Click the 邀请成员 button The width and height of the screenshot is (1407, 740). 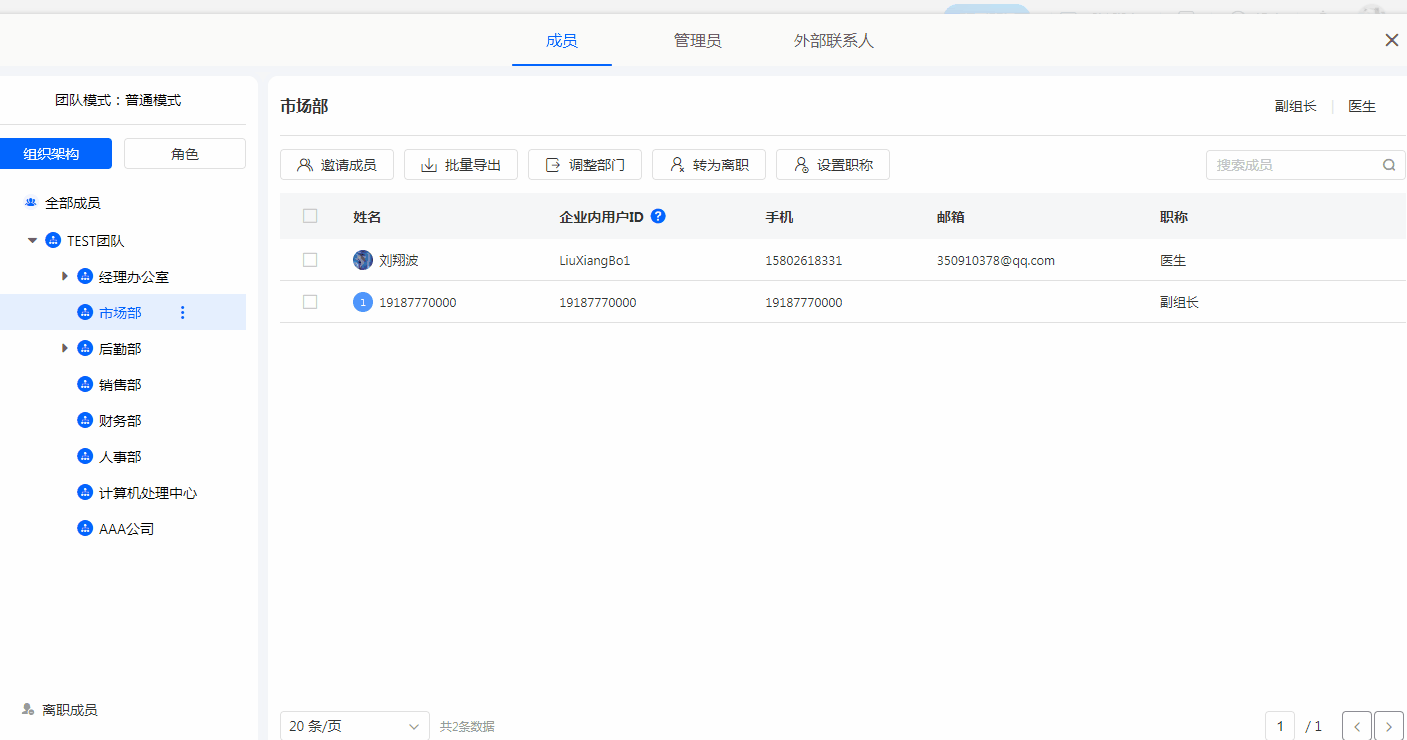[x=337, y=165]
